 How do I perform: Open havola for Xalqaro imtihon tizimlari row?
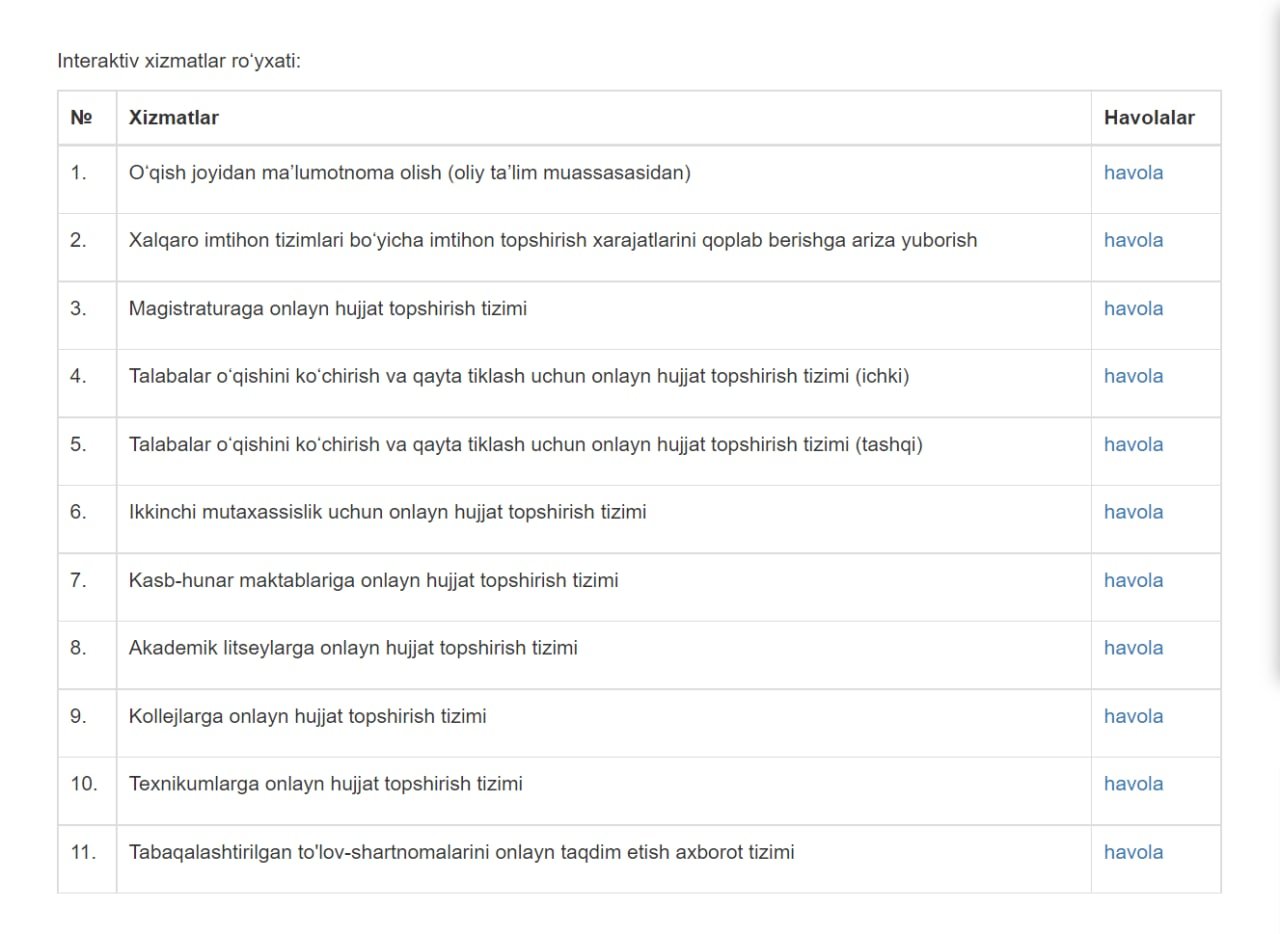(1133, 240)
